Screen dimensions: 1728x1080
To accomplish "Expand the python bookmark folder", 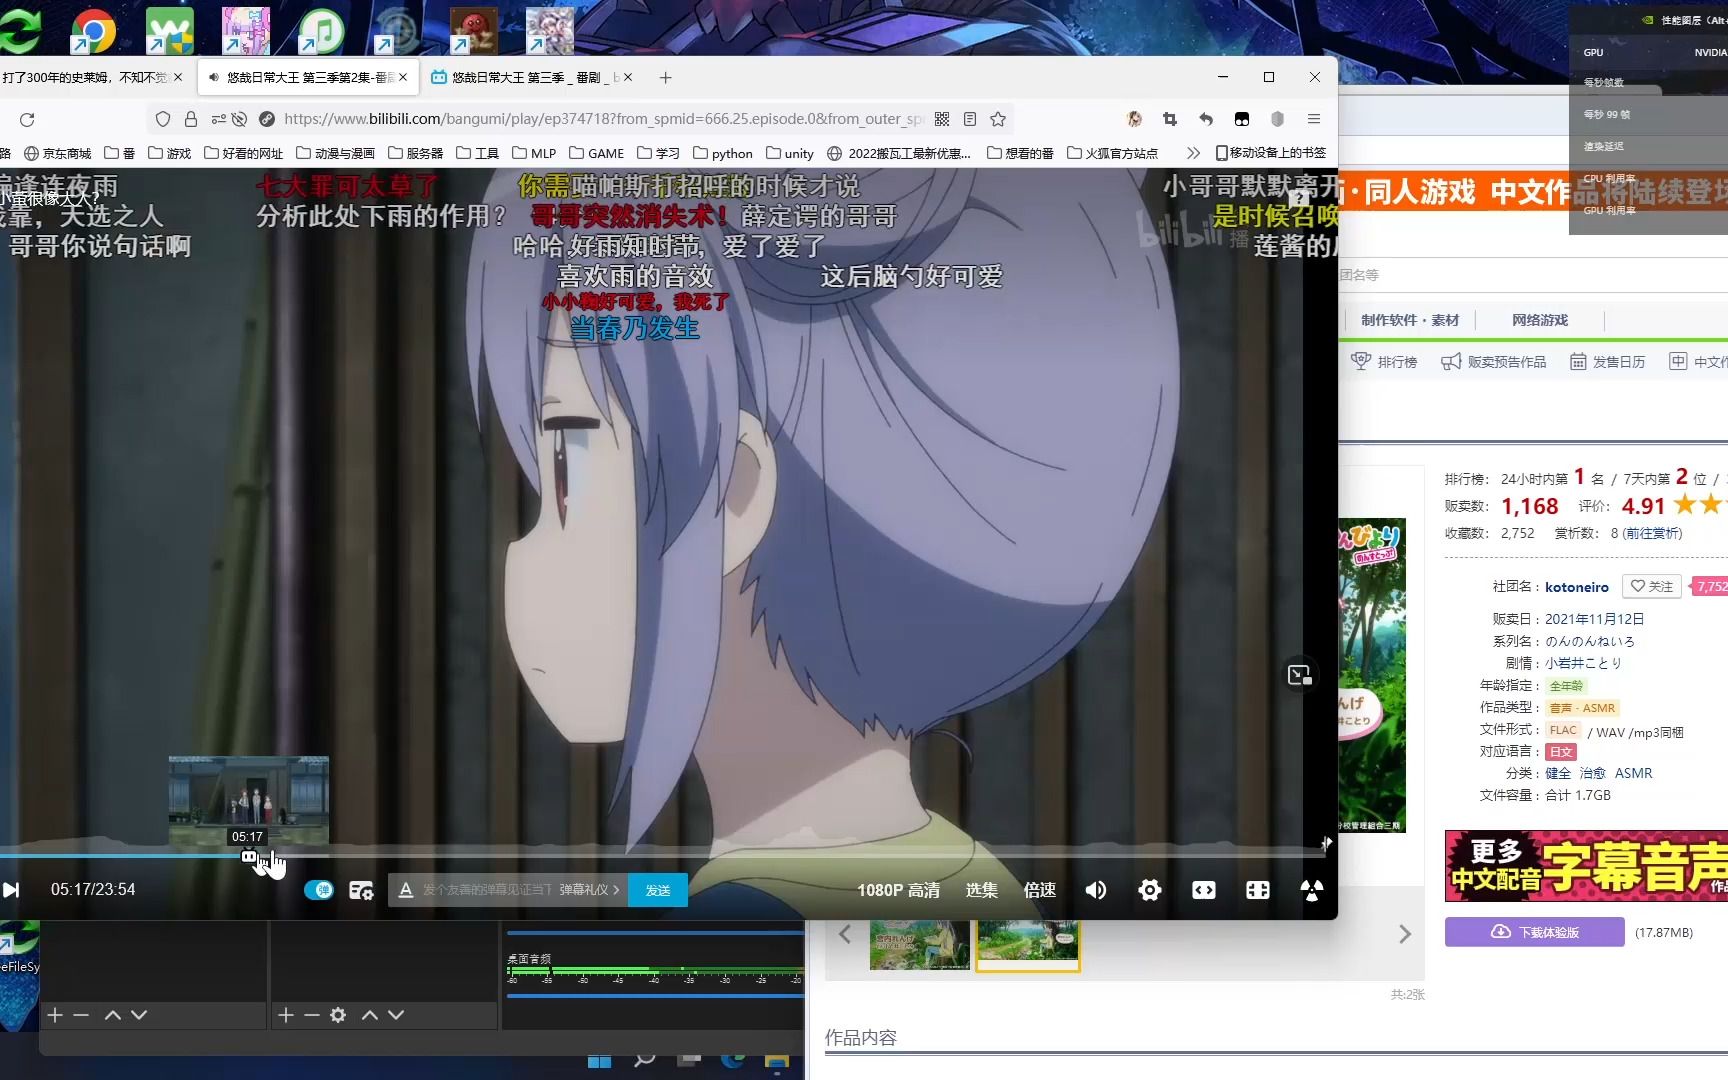I will pos(722,153).
